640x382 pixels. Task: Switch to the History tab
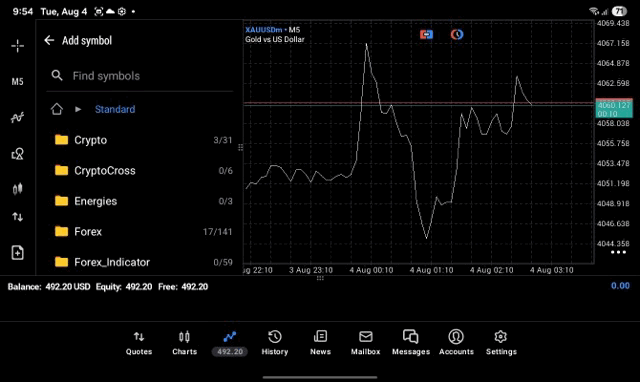(x=275, y=343)
